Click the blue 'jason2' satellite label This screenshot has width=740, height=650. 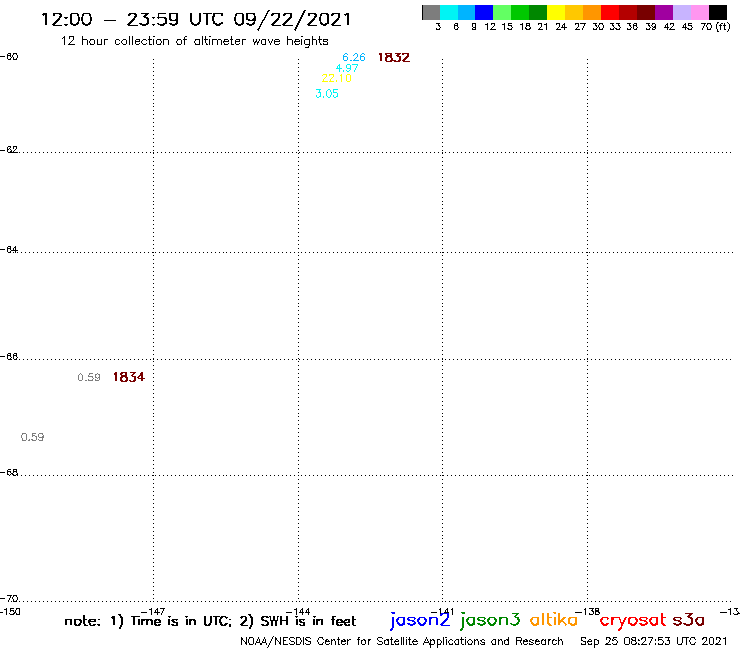pyautogui.click(x=420, y=620)
